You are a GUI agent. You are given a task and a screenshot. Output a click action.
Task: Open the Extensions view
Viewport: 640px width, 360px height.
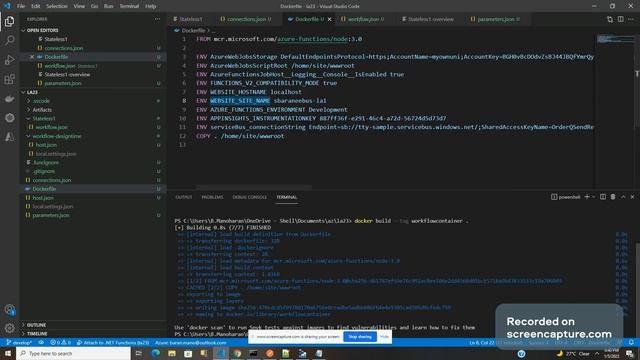pos(9,79)
